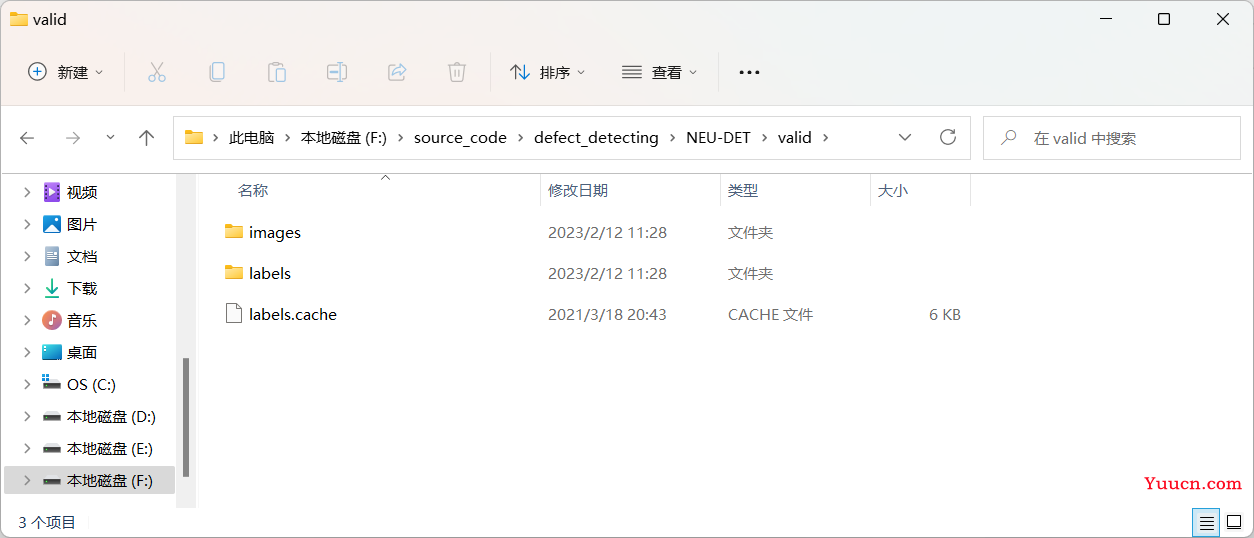Image resolution: width=1254 pixels, height=538 pixels.
Task: Select OS (C:) drive in navigation pane
Action: click(x=91, y=384)
